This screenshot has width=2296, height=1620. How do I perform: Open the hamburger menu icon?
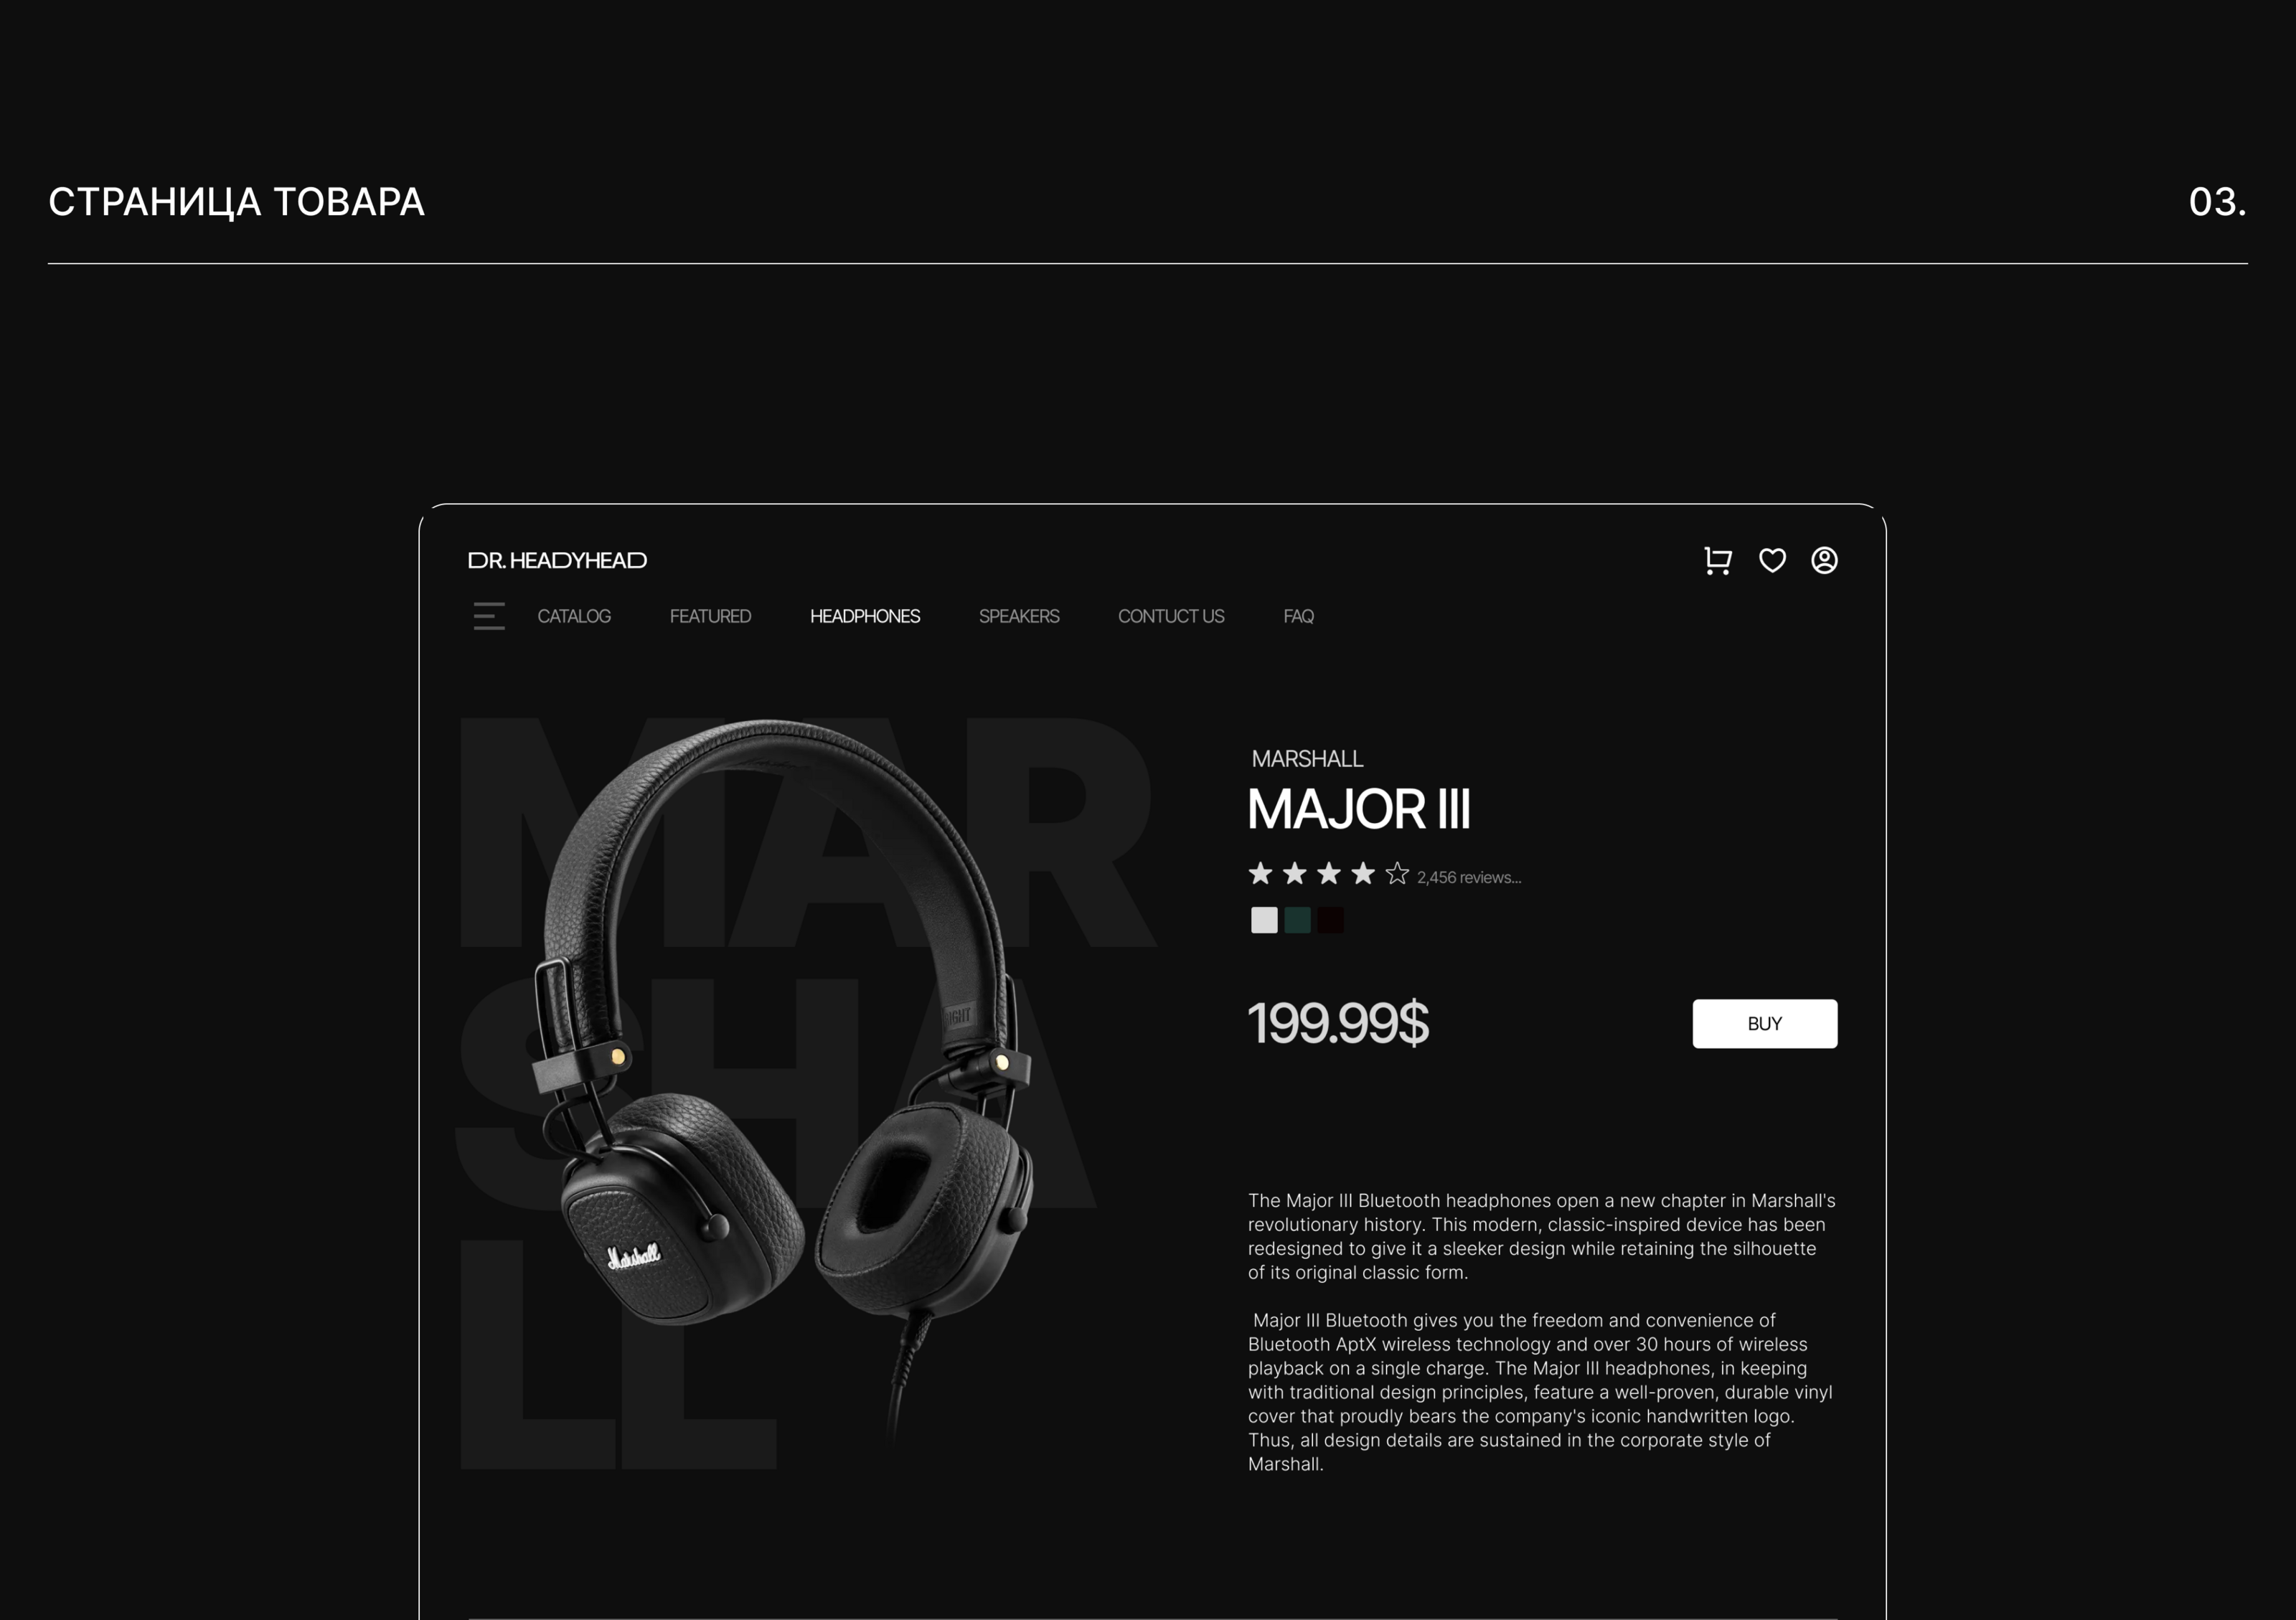coord(489,616)
